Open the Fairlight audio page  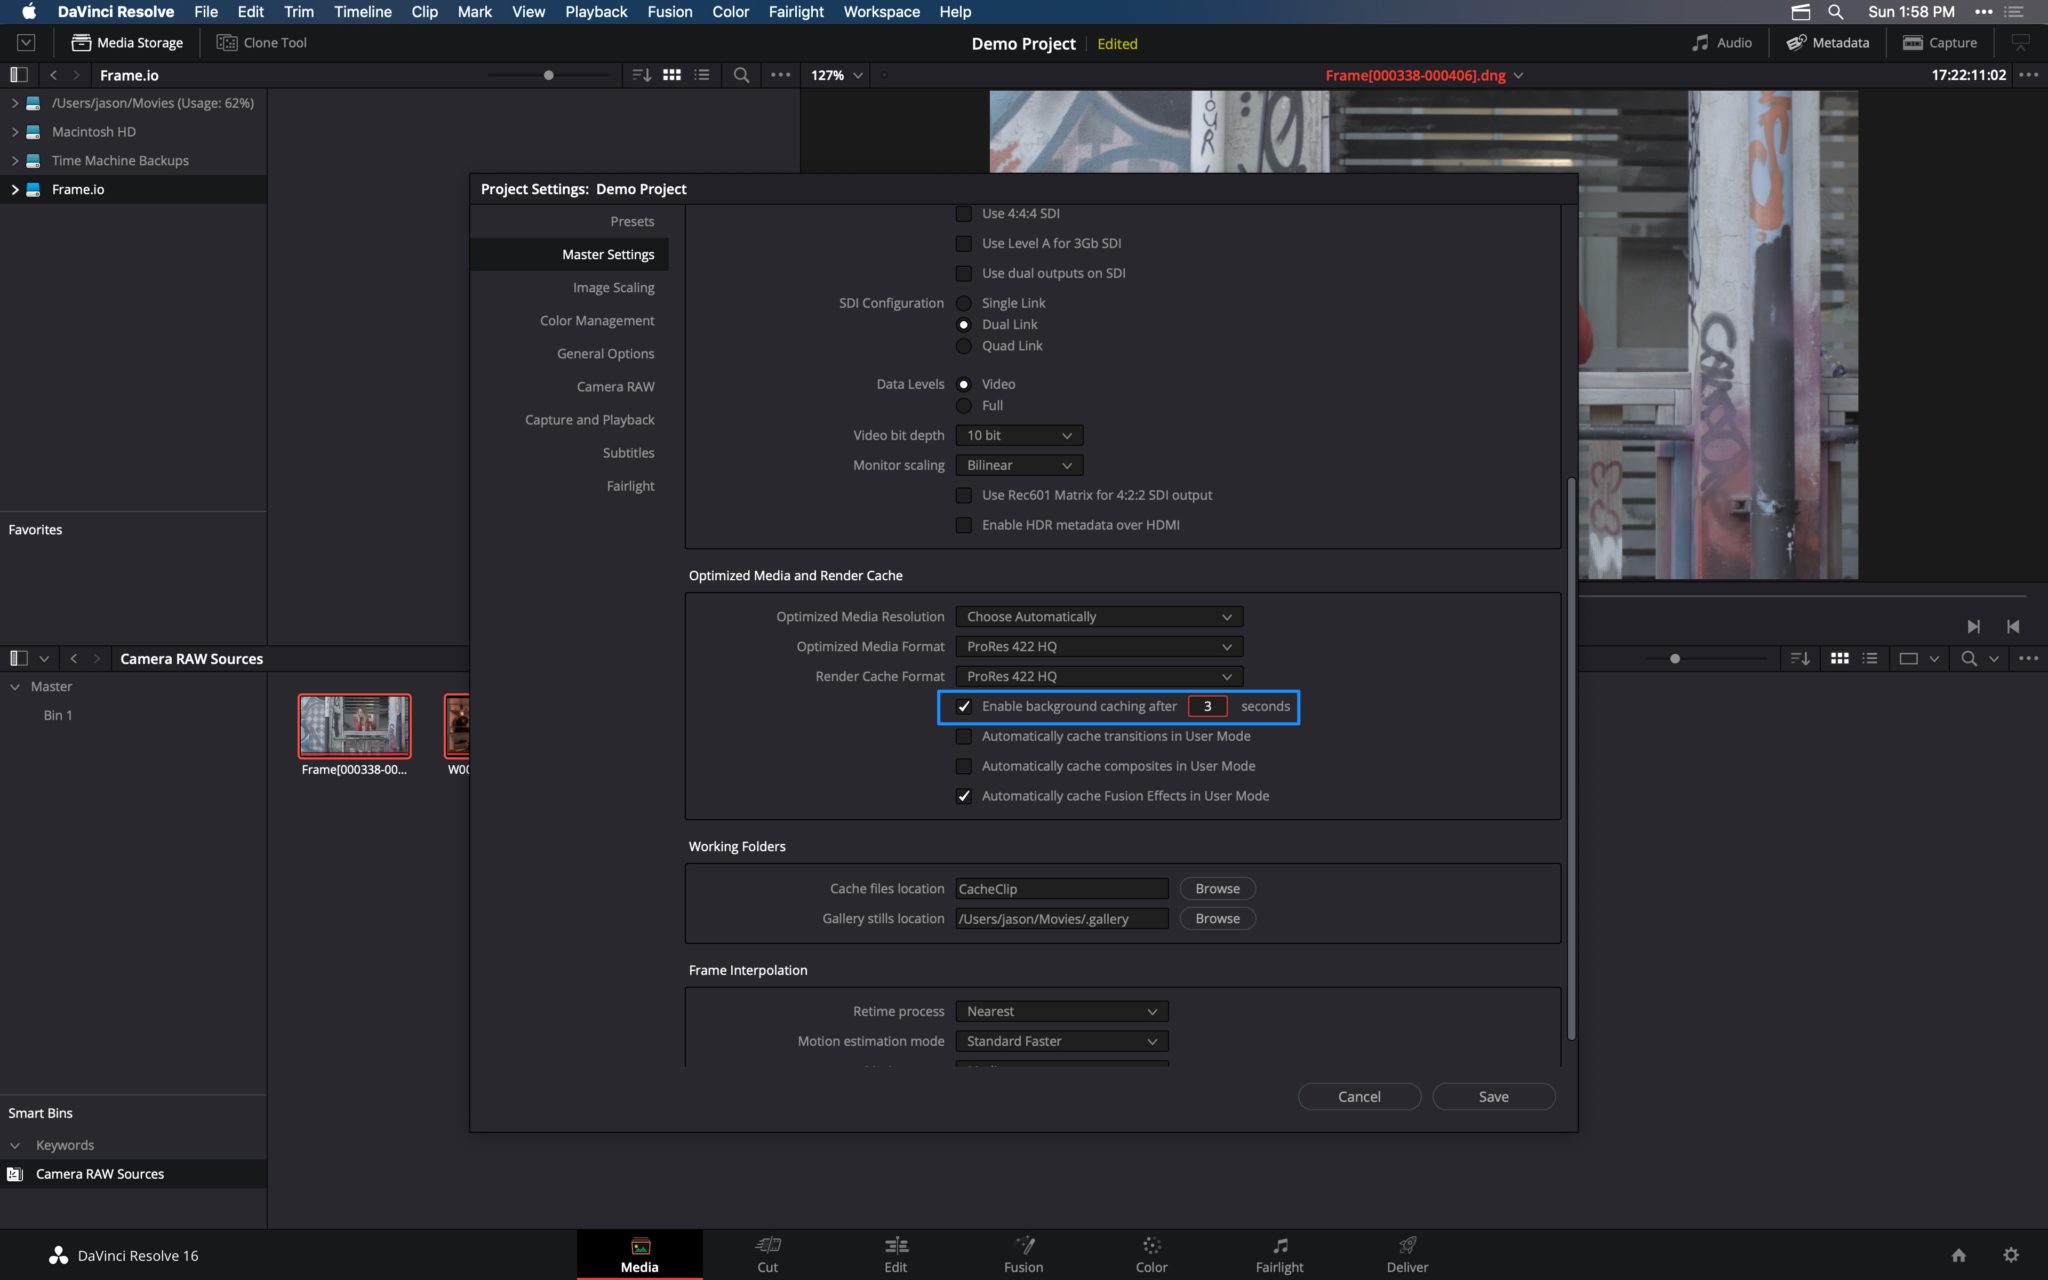click(x=1278, y=1253)
